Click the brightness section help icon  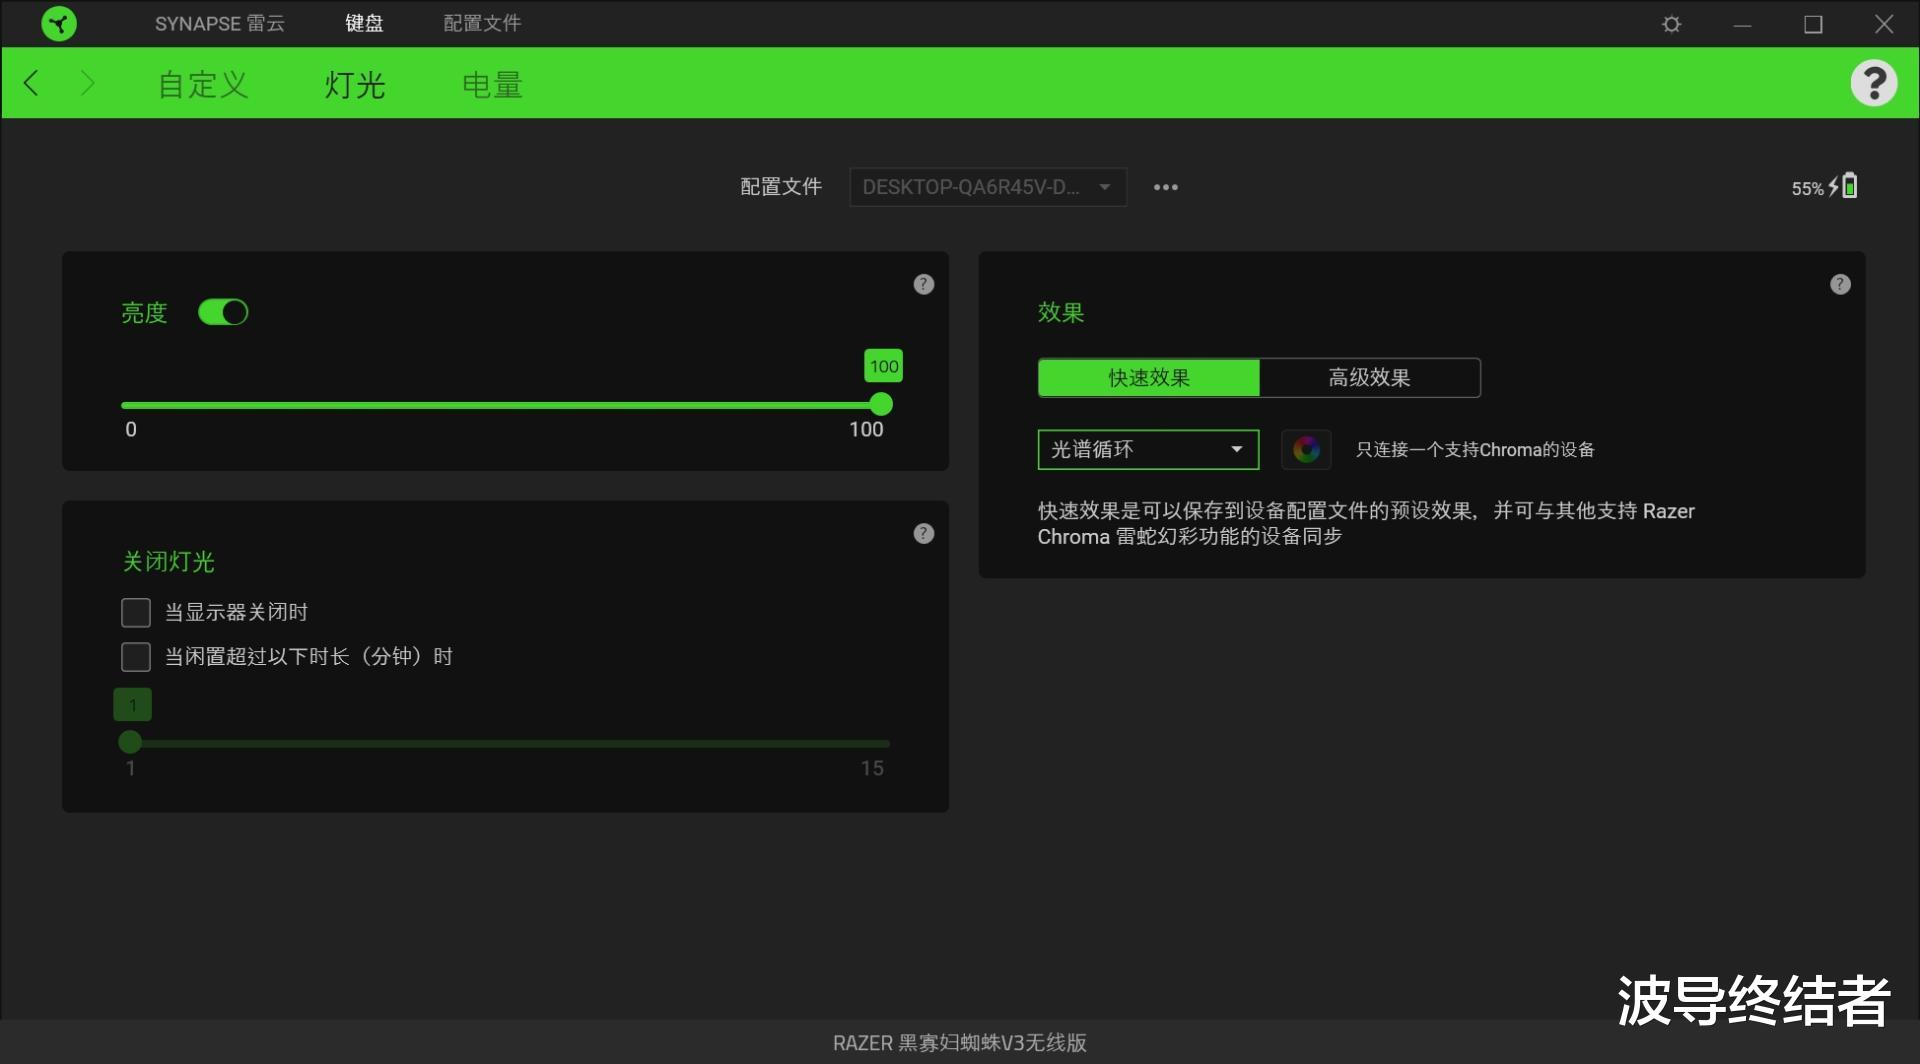pyautogui.click(x=923, y=284)
